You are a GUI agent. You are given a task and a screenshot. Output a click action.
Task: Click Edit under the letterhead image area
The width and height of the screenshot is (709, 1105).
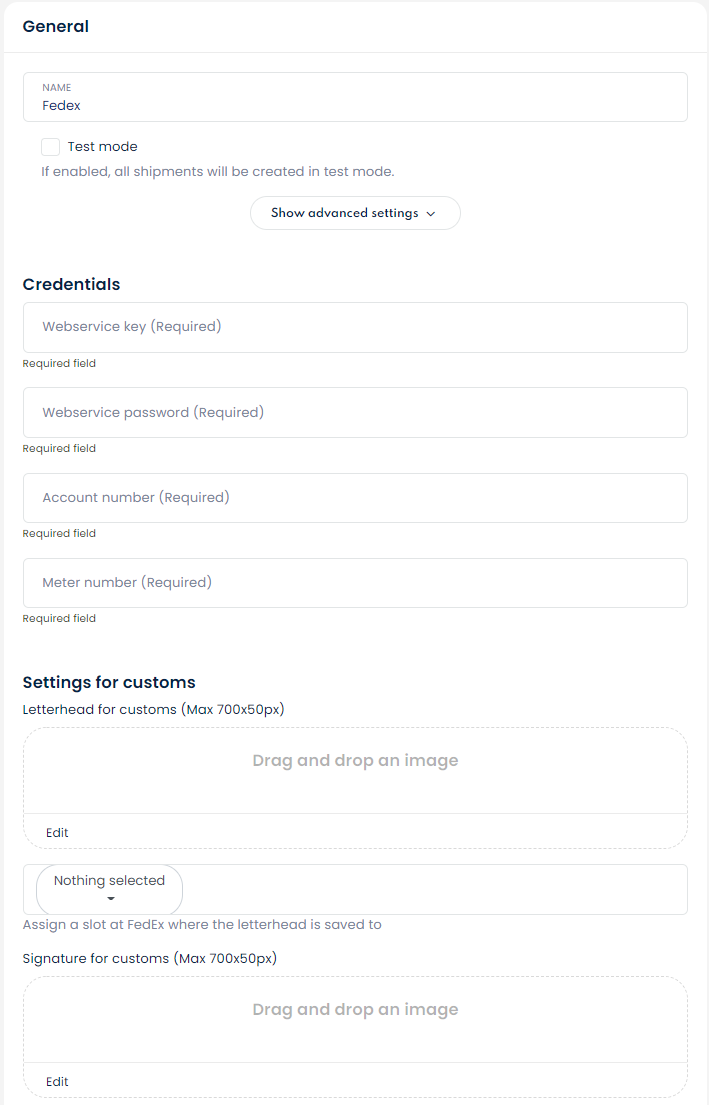(x=57, y=832)
